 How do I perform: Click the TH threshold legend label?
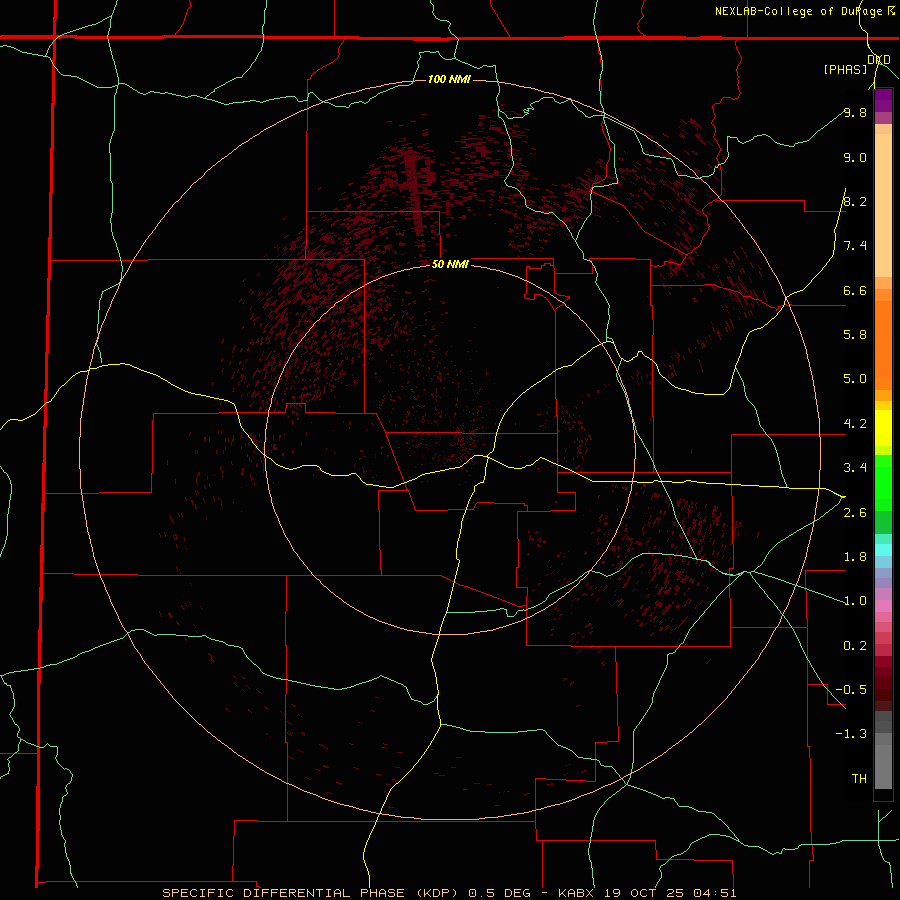[x=859, y=779]
